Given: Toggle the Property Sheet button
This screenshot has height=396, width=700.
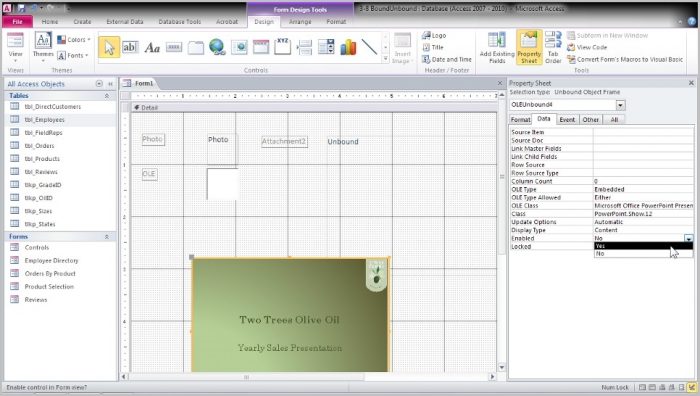Looking at the screenshot, I should [x=529, y=48].
